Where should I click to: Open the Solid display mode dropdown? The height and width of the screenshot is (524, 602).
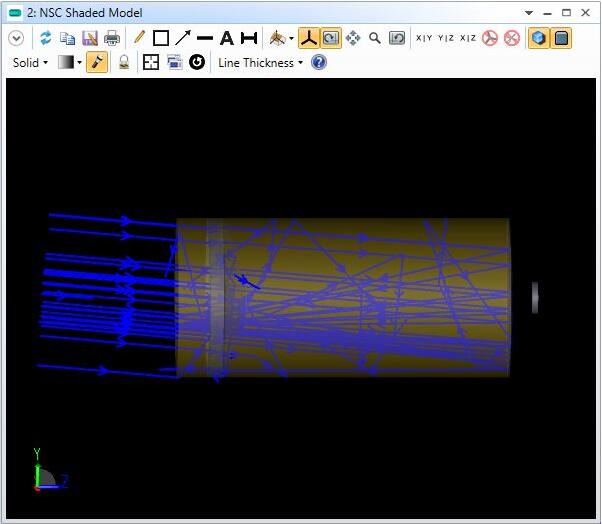coord(30,62)
